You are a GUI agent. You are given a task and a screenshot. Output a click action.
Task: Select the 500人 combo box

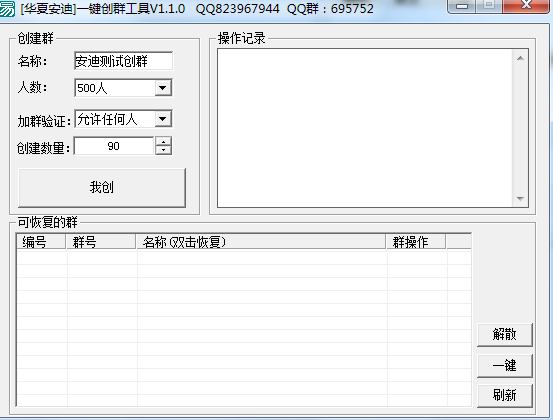pyautogui.click(x=123, y=88)
